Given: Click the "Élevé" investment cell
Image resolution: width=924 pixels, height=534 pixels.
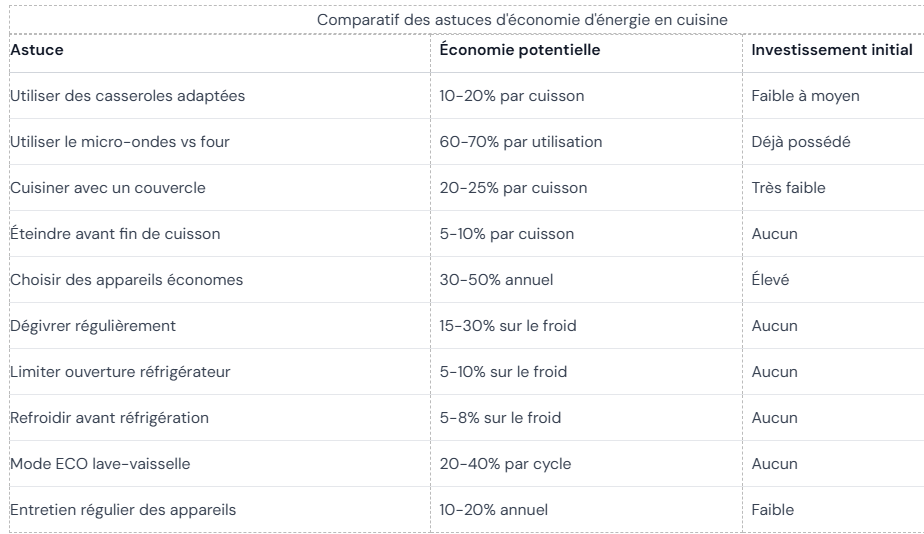Looking at the screenshot, I should tap(770, 280).
